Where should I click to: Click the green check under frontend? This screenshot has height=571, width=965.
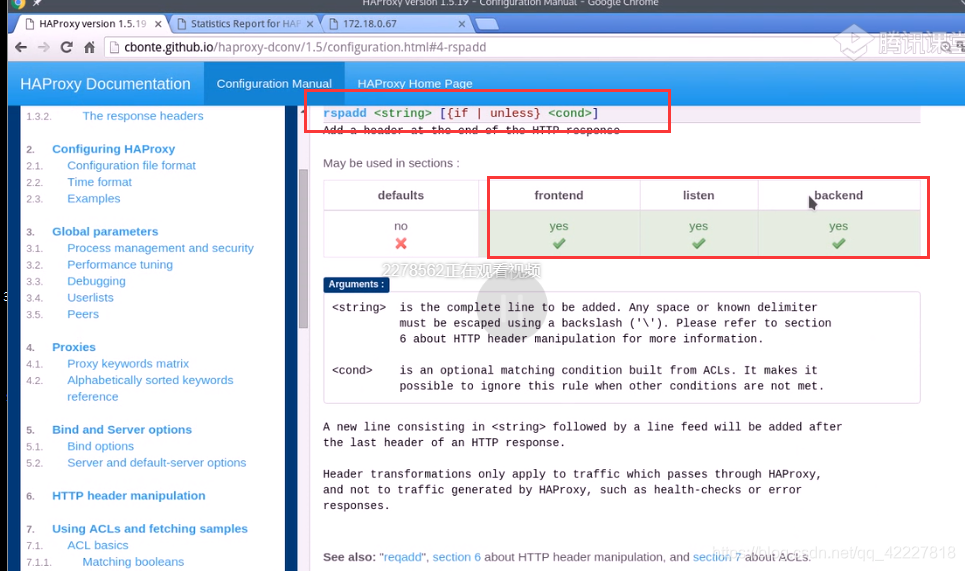coord(559,244)
